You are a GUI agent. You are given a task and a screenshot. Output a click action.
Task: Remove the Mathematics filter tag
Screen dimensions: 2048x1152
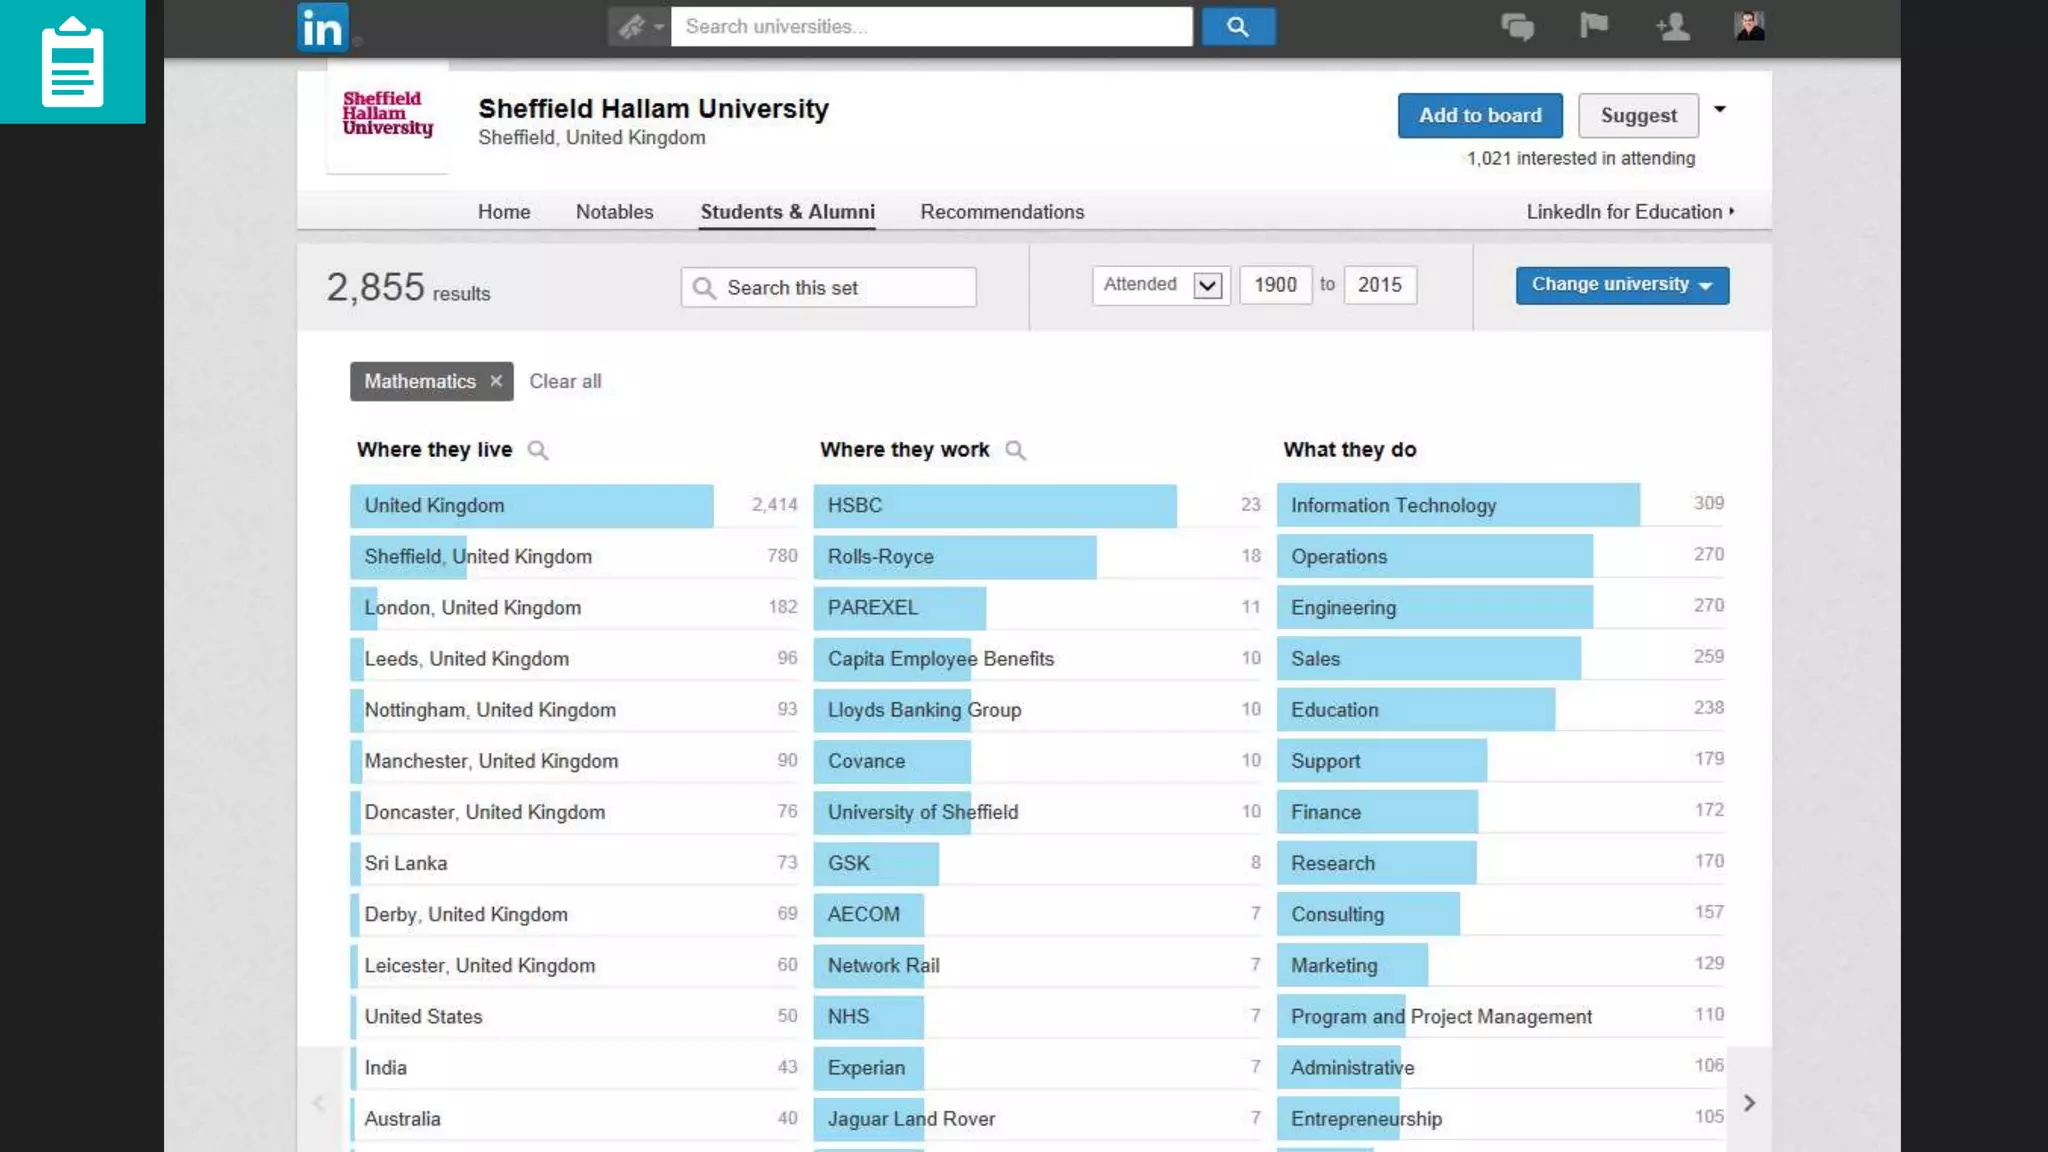[x=496, y=381]
